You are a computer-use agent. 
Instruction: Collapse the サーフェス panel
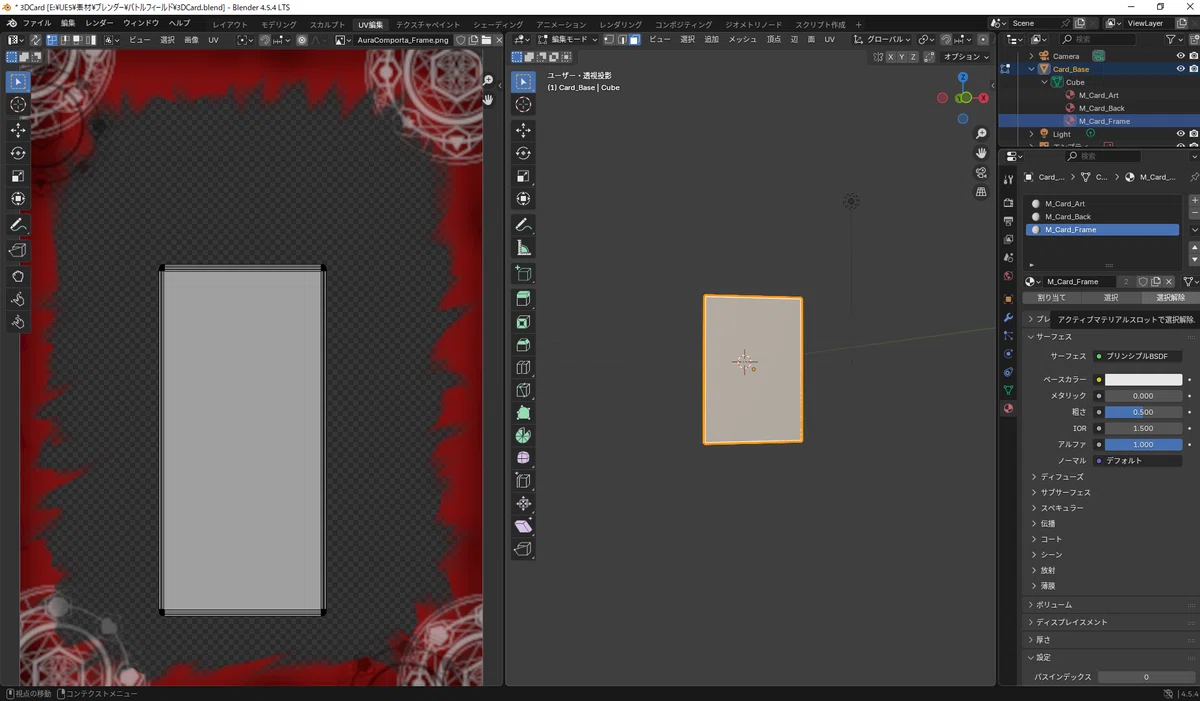(x=1054, y=337)
